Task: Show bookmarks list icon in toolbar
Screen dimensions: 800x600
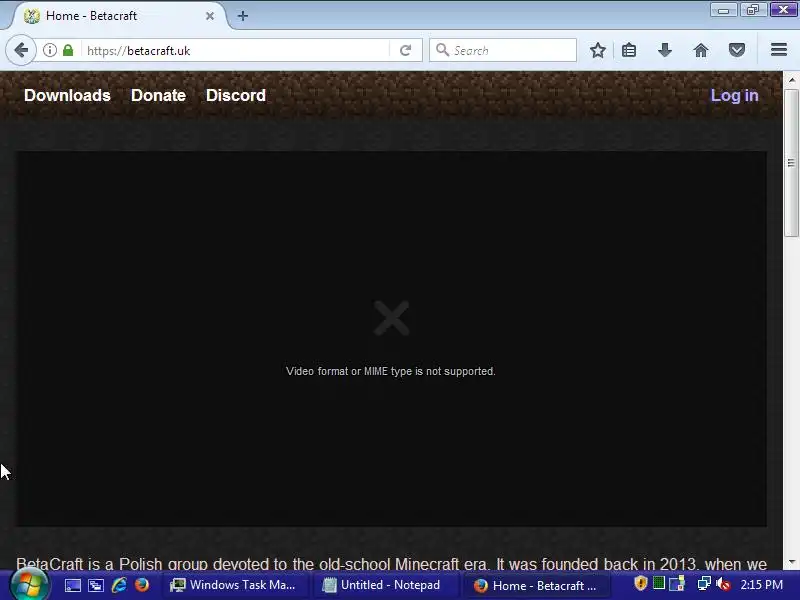Action: pos(629,50)
